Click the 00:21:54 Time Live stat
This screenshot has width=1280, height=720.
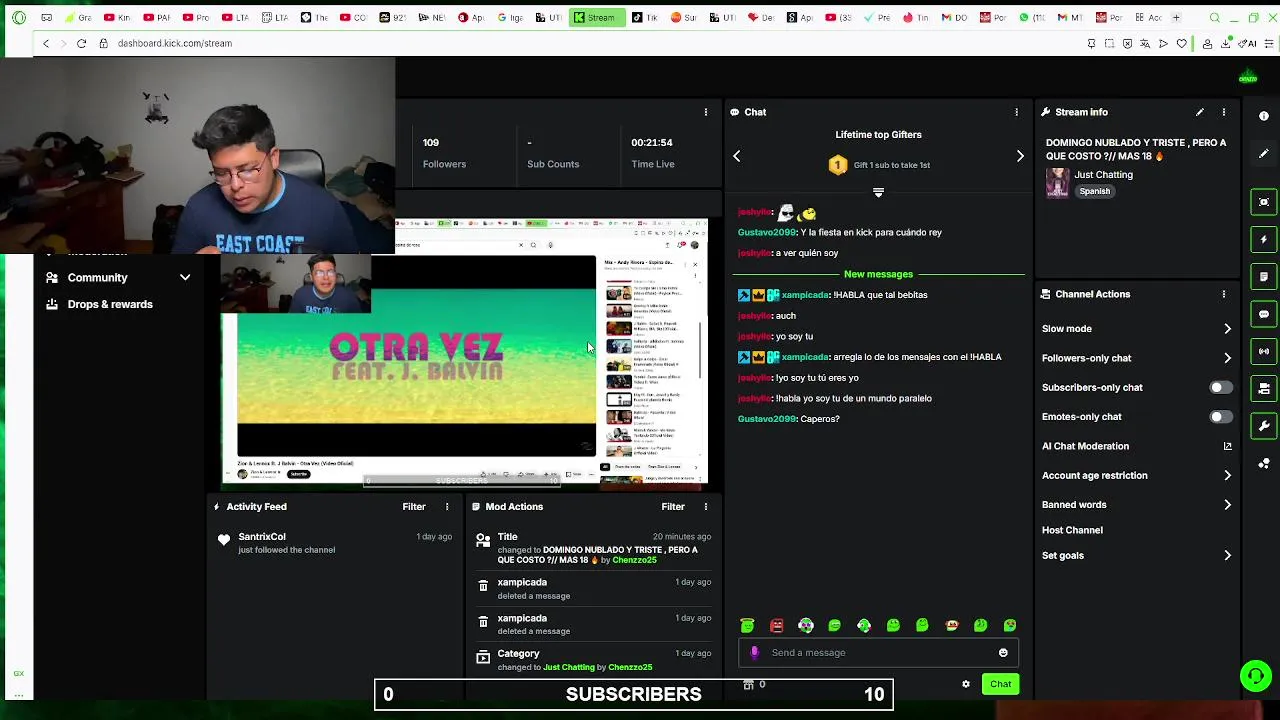point(652,153)
